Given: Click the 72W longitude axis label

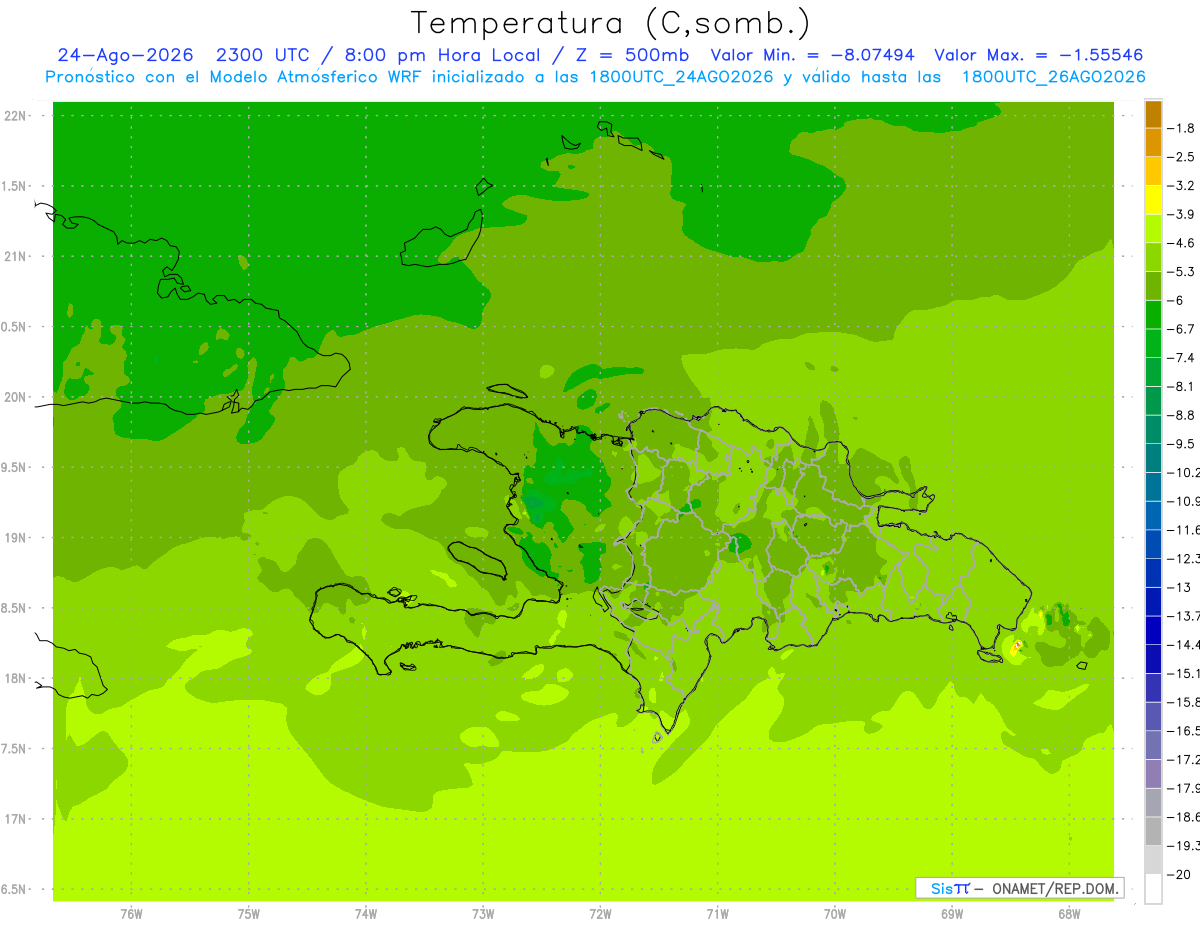Looking at the screenshot, I should click(x=601, y=914).
